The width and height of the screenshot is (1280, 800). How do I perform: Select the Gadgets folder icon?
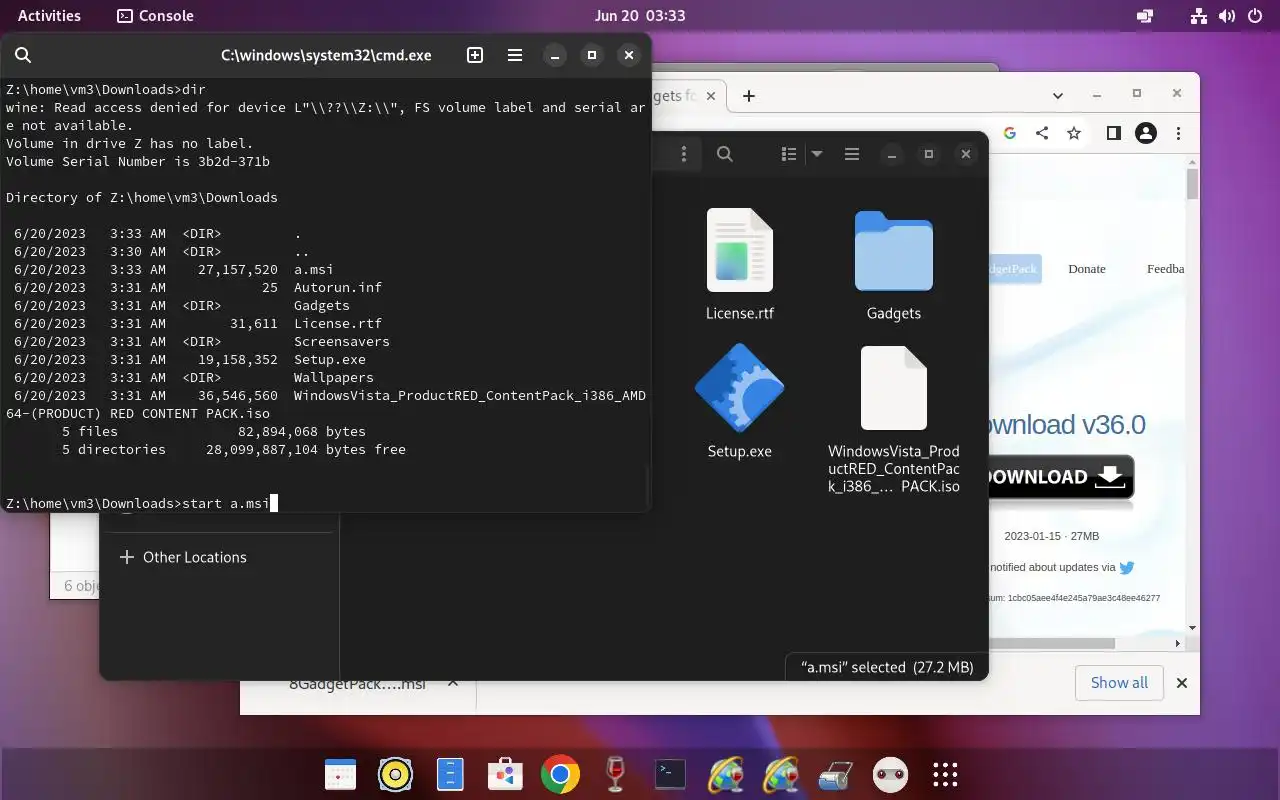[x=894, y=251]
